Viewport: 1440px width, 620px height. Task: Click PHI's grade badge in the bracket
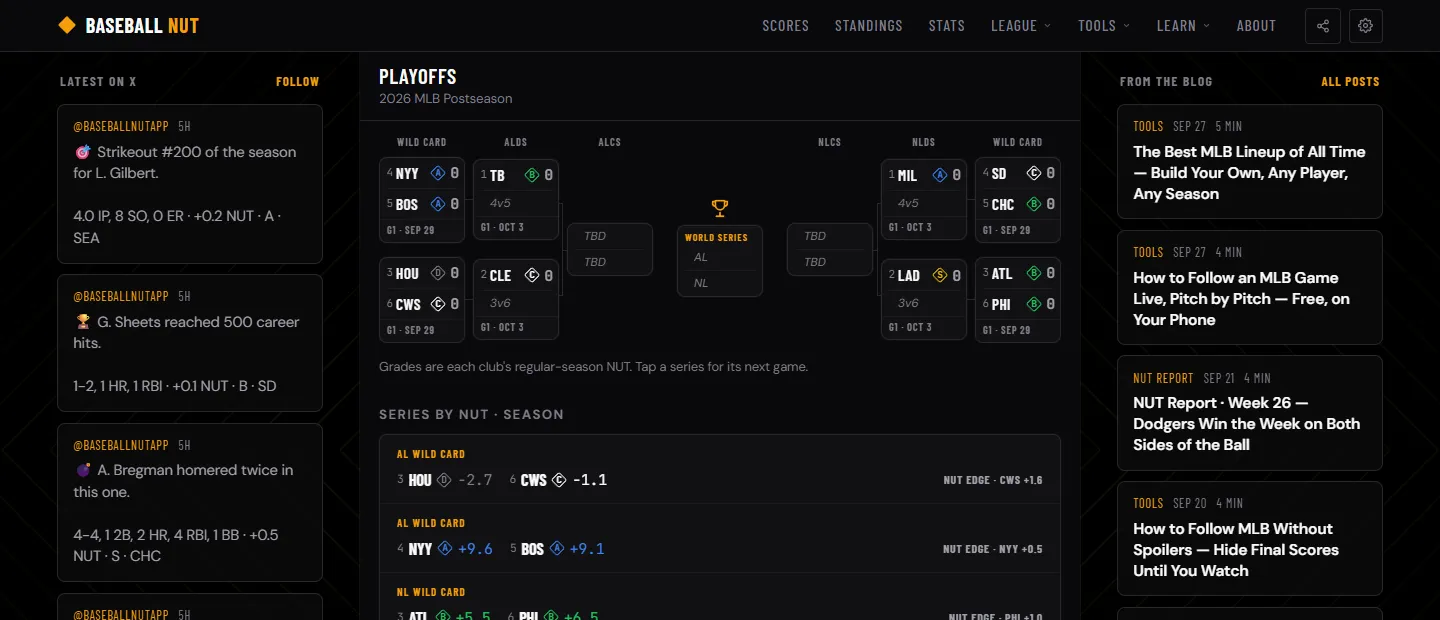click(1033, 304)
